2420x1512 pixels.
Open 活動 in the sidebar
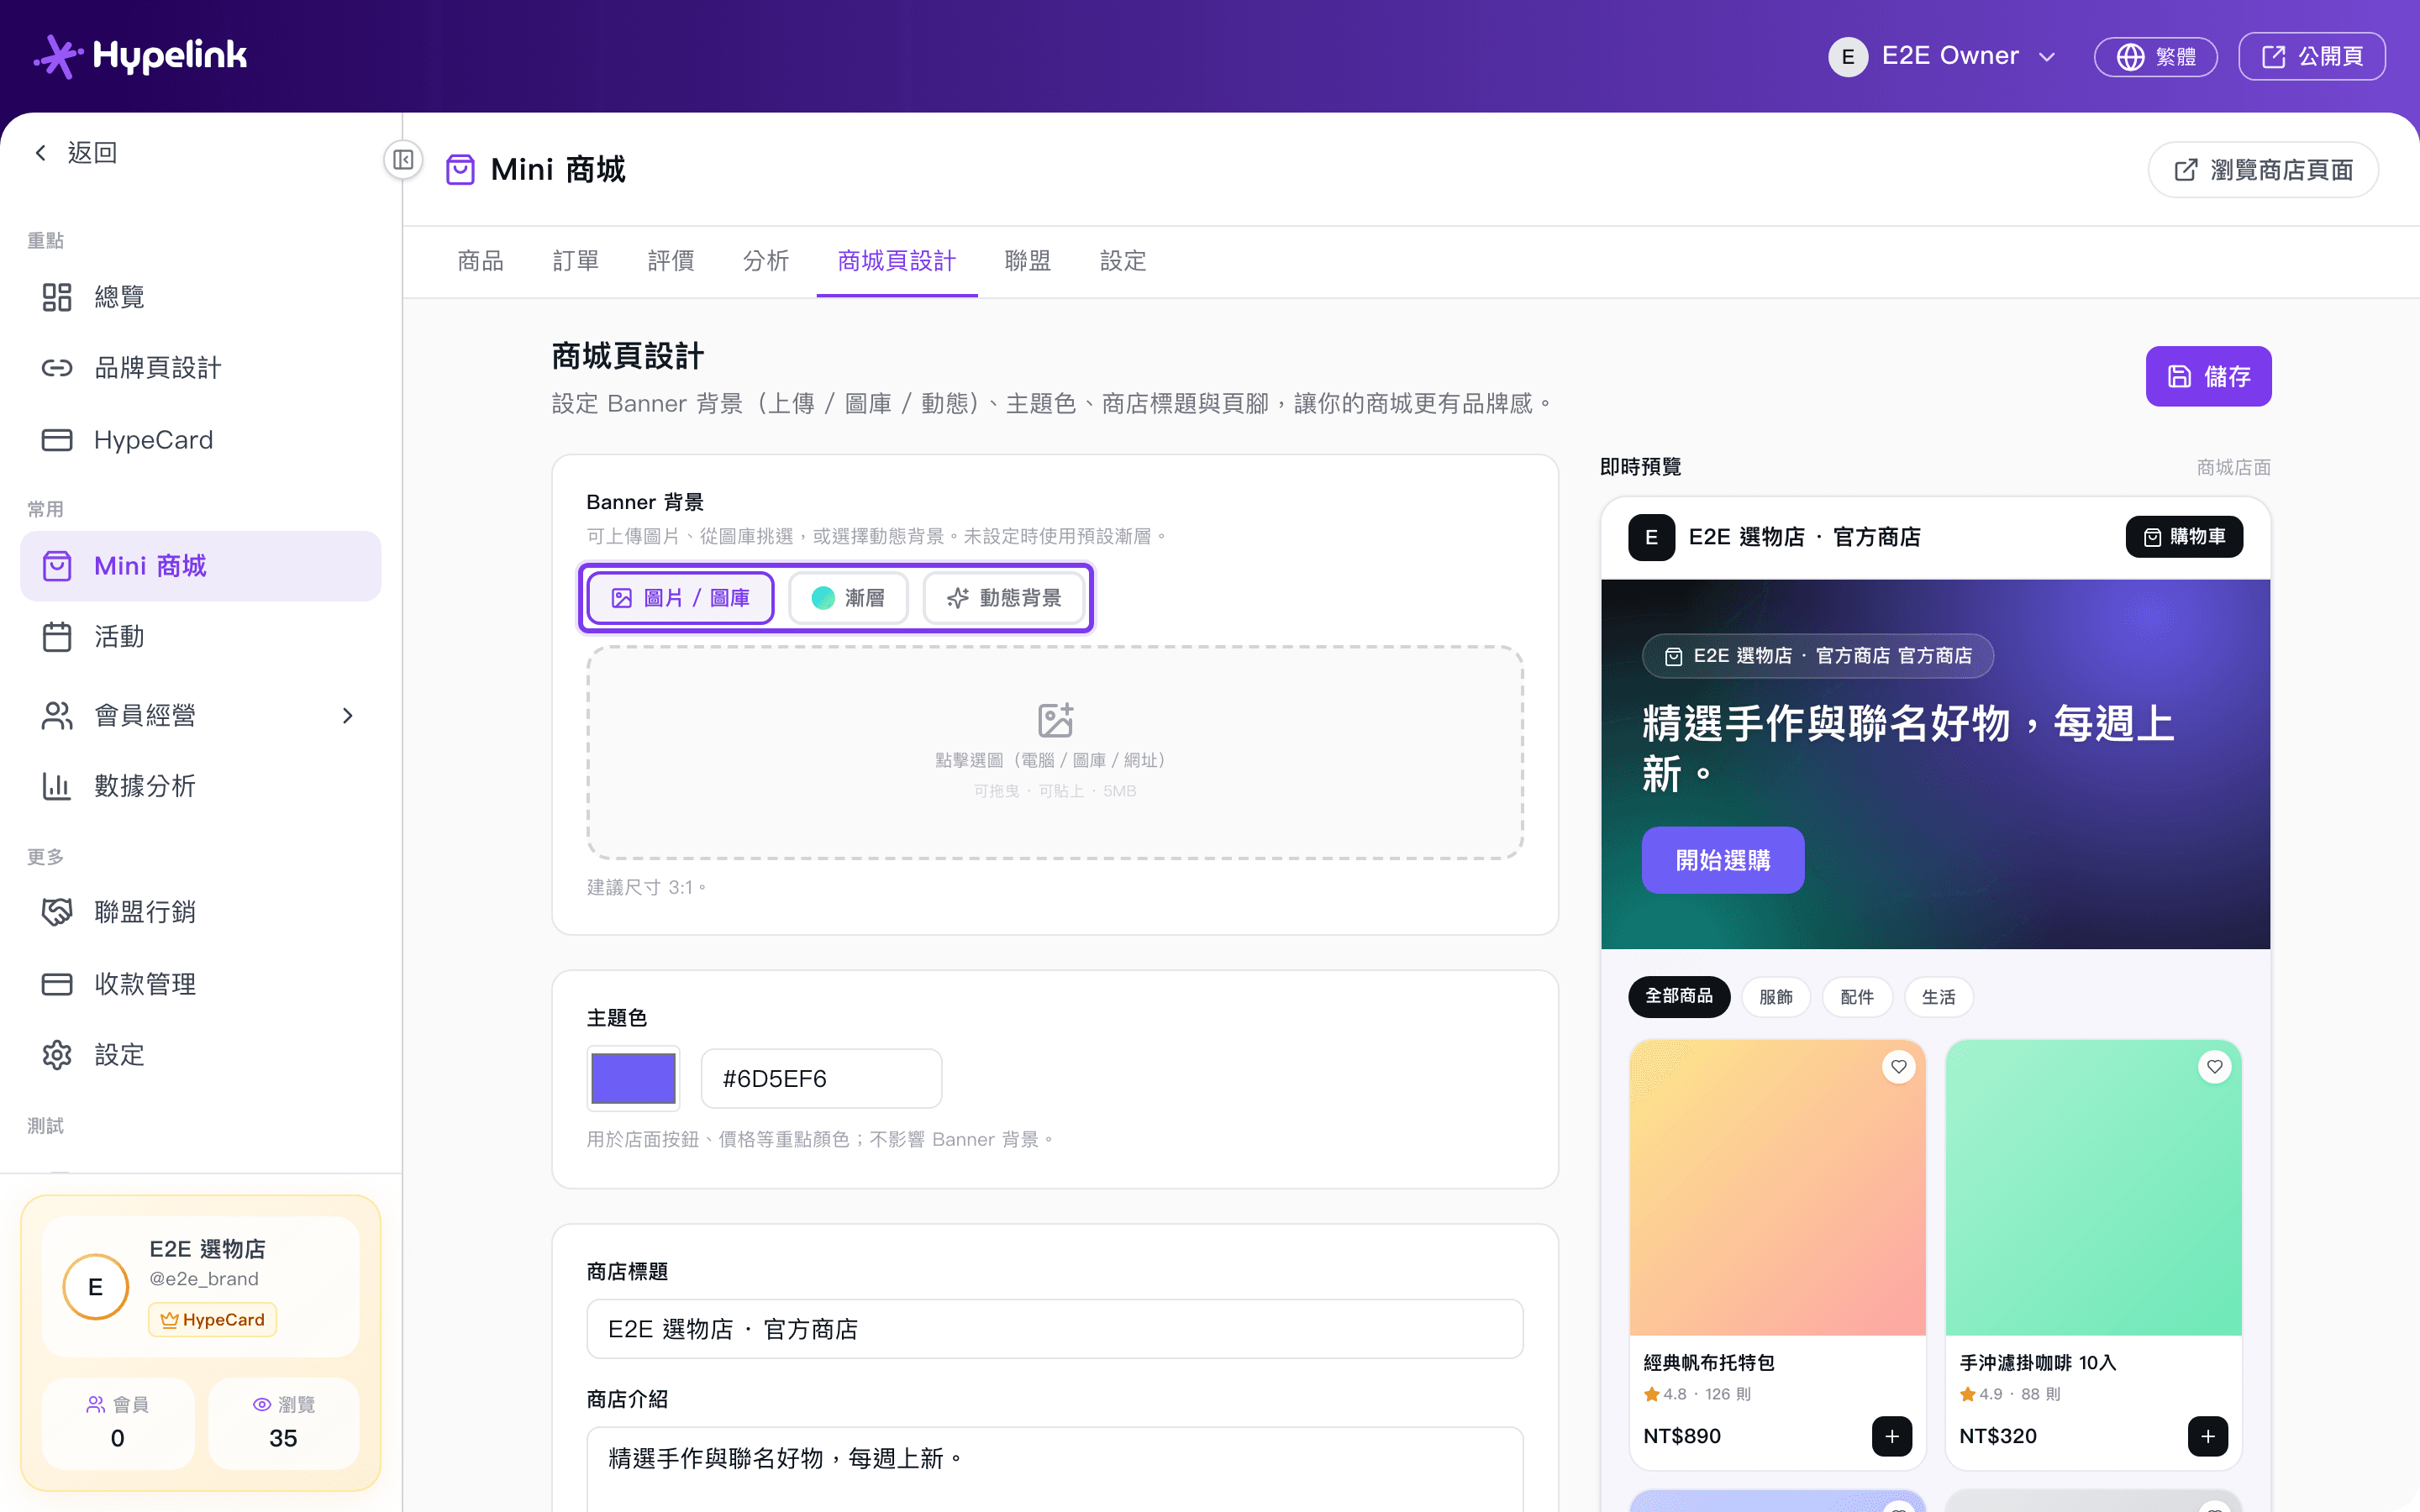pyautogui.click(x=200, y=637)
